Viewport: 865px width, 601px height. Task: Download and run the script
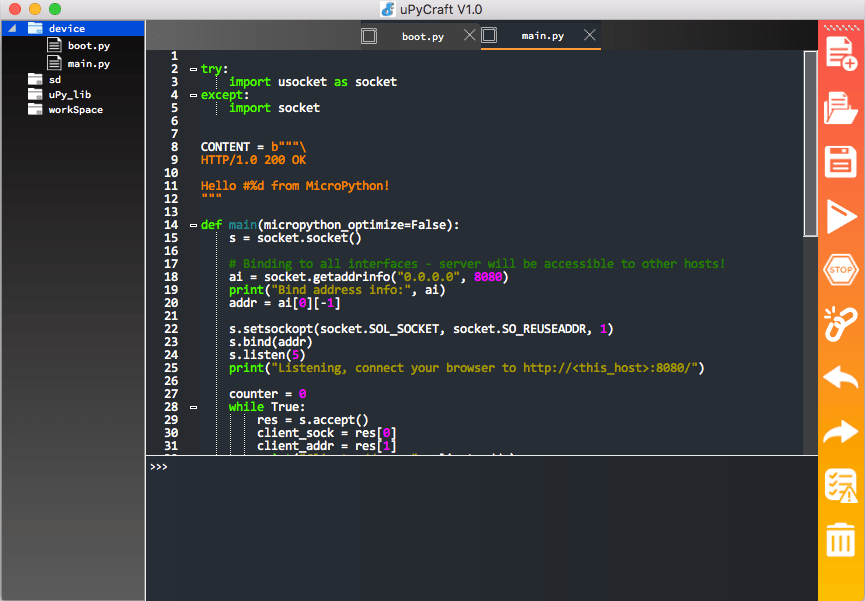click(841, 216)
